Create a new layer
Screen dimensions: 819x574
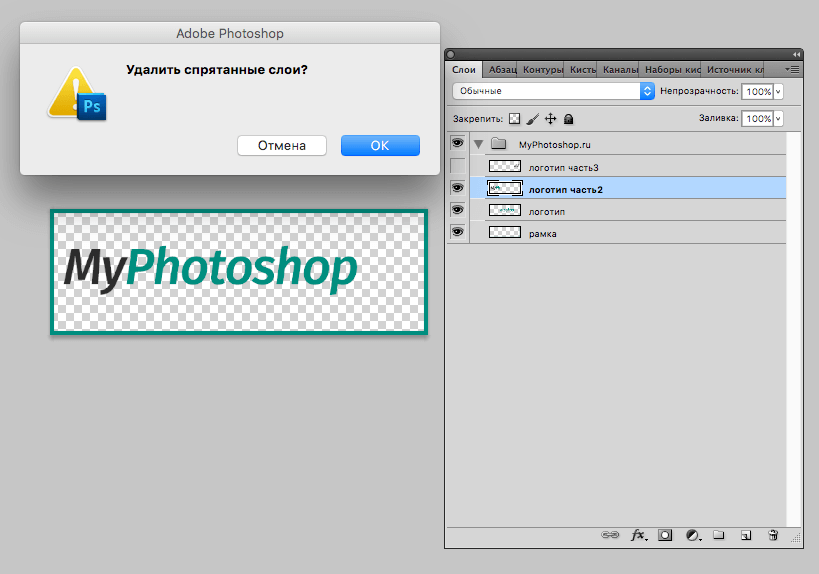tap(745, 536)
